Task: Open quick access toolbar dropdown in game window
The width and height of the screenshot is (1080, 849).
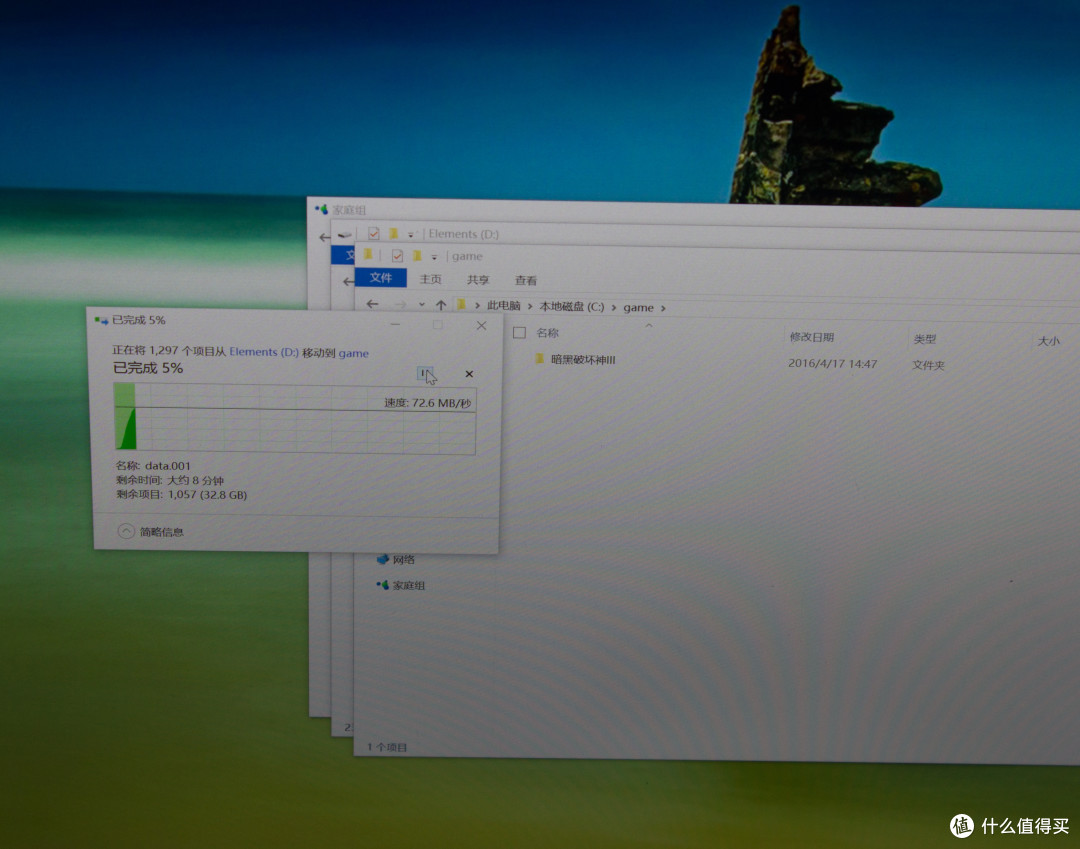Action: coord(434,257)
